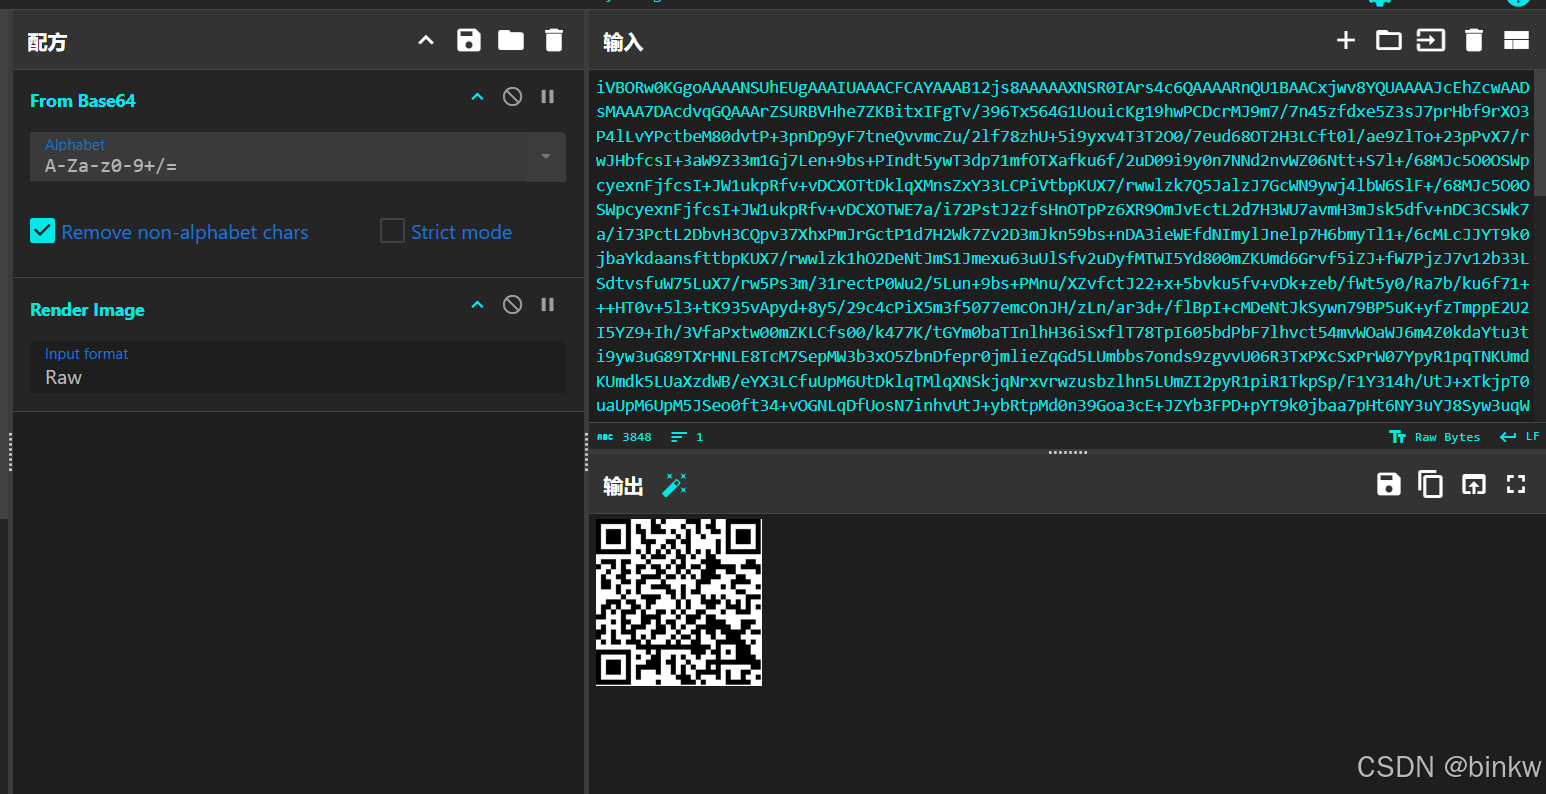Change line ending from LF
The height and width of the screenshot is (794, 1546).
click(x=1519, y=436)
